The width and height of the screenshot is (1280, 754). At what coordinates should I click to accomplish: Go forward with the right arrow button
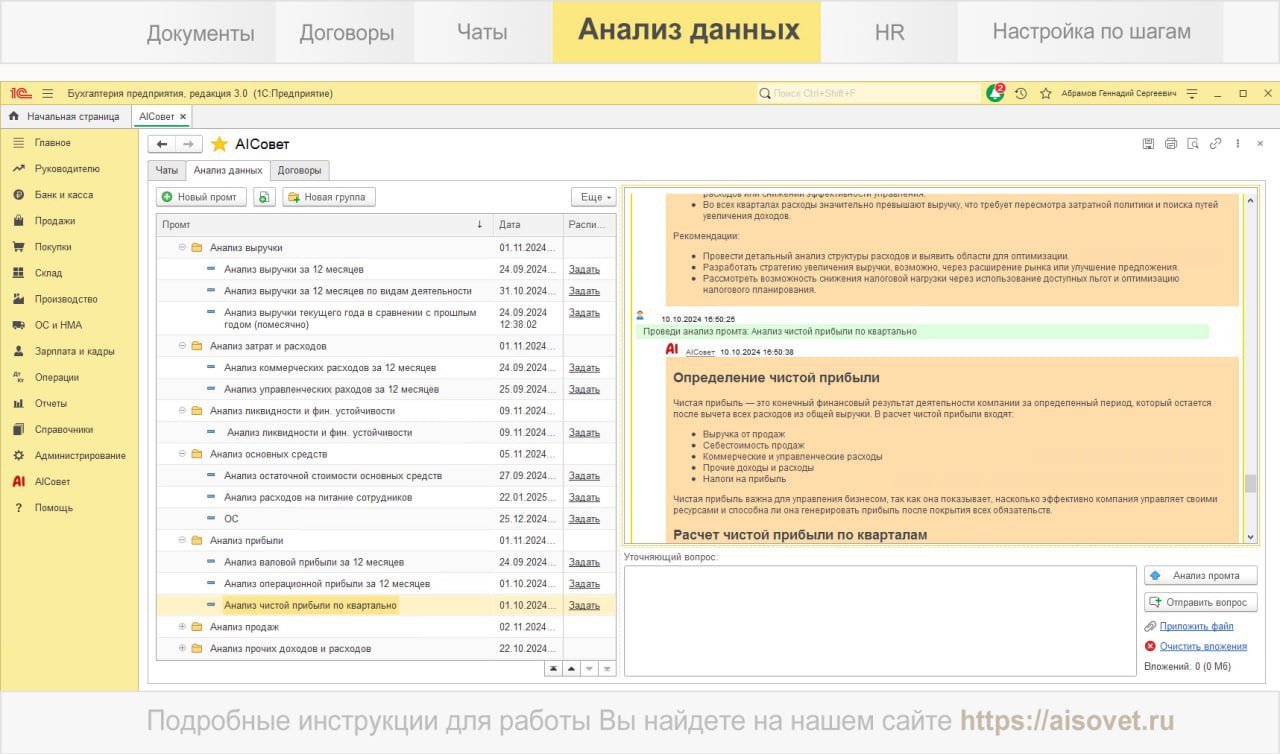(189, 144)
